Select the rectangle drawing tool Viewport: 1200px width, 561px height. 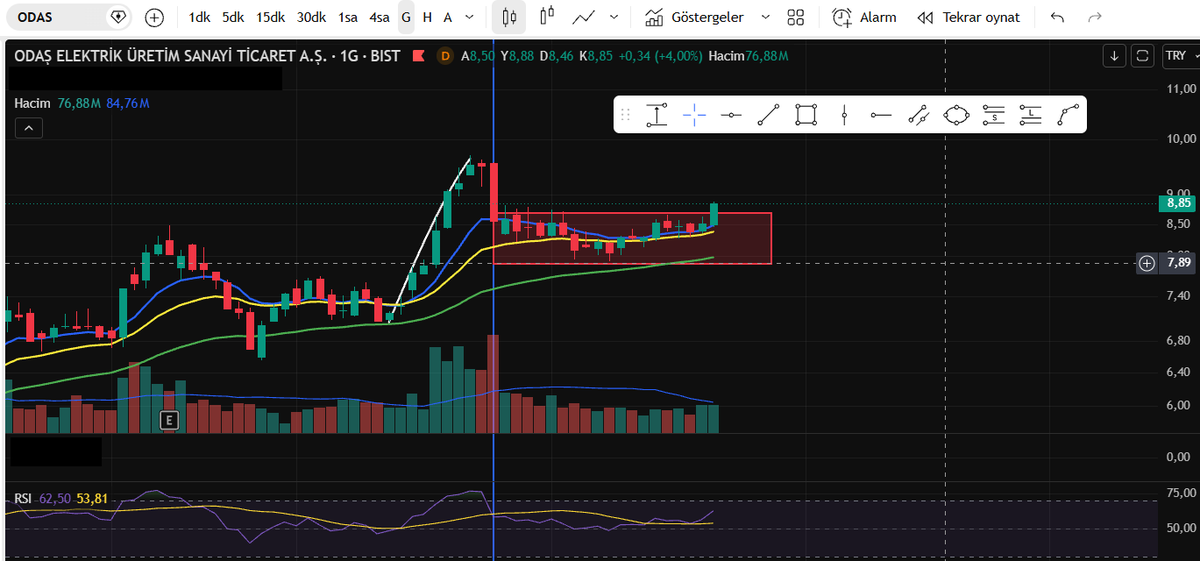806,115
